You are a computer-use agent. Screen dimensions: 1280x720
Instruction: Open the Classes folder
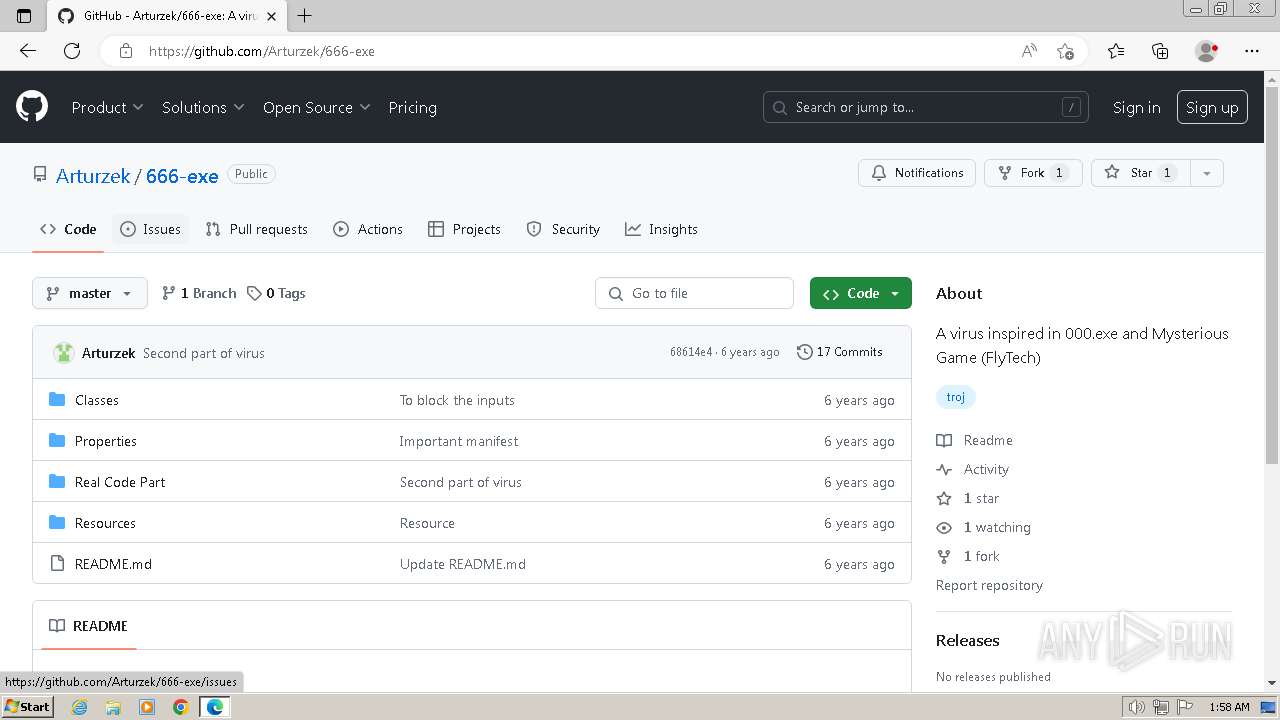tap(96, 400)
